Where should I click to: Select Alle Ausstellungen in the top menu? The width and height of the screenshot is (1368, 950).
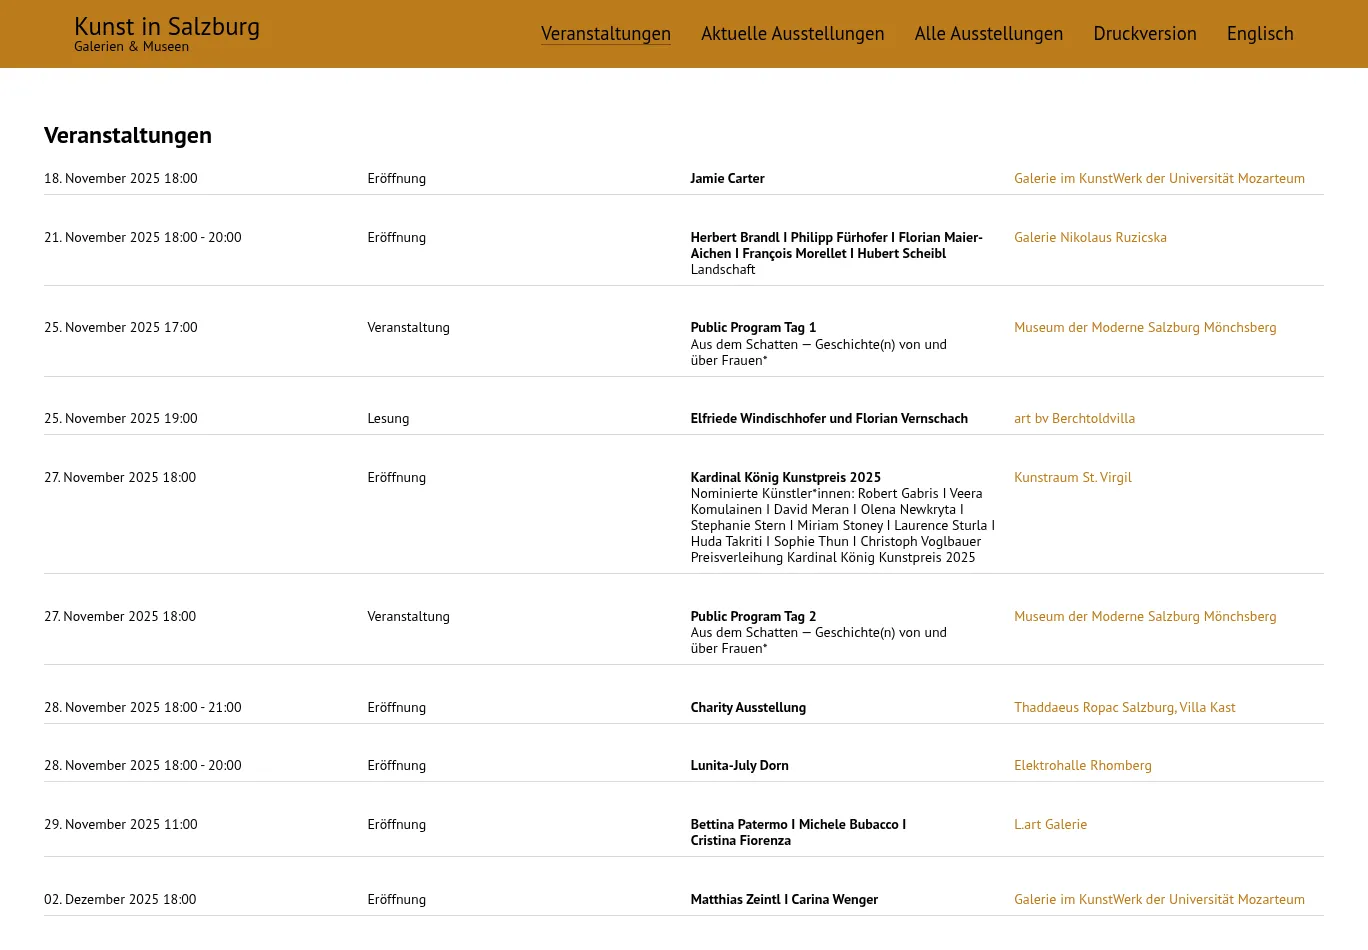pos(988,34)
